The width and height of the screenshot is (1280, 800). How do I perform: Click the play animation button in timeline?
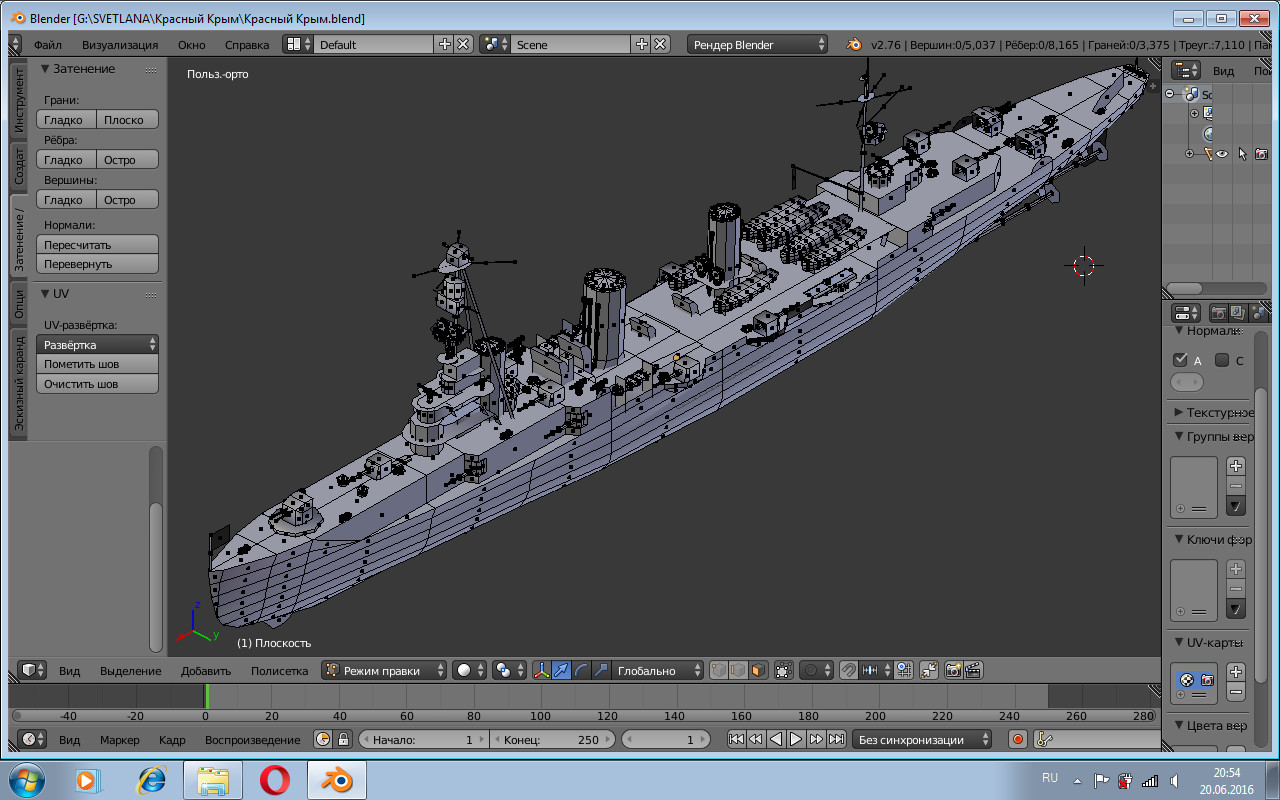pos(796,740)
